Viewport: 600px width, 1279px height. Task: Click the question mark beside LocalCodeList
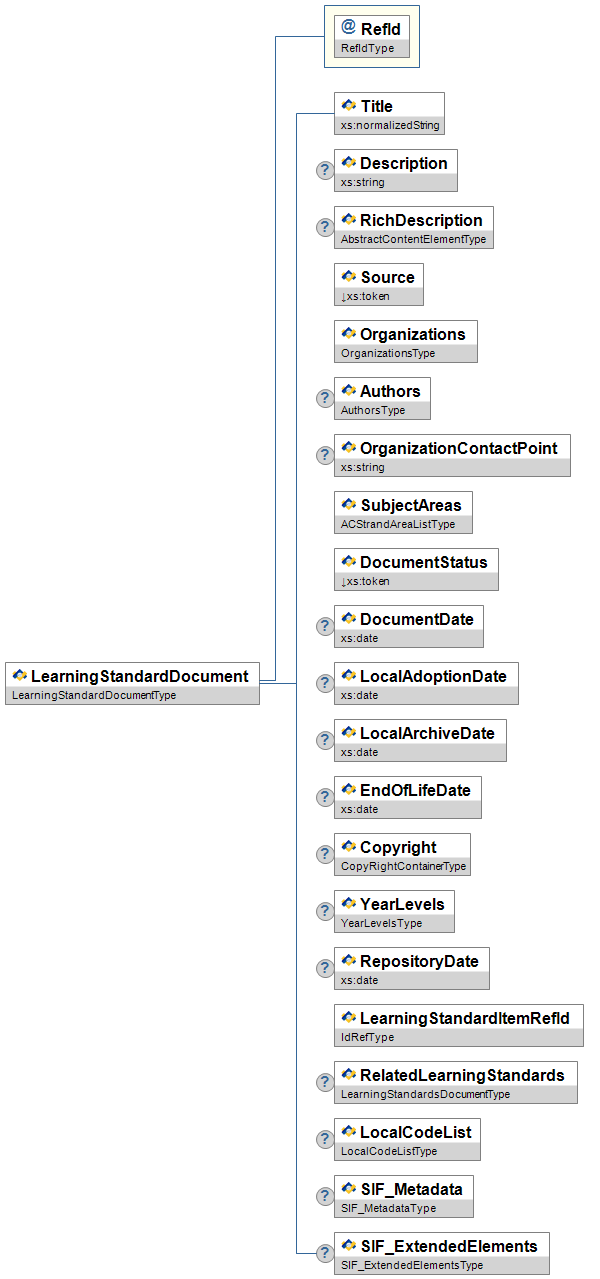(x=324, y=1139)
